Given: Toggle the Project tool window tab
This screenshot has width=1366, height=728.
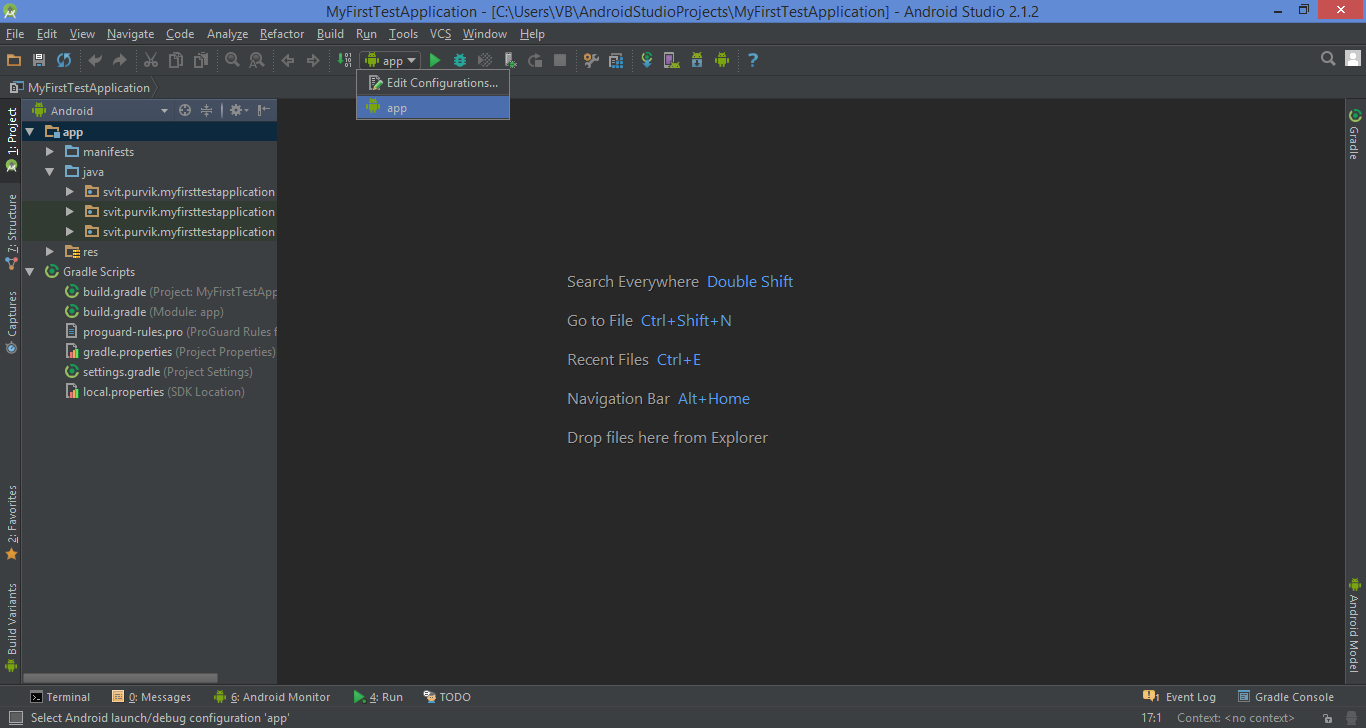Looking at the screenshot, I should [11, 139].
